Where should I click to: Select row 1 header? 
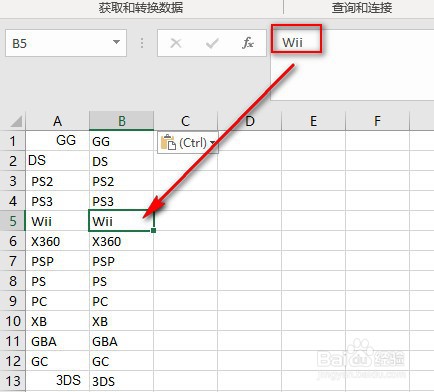(13, 141)
